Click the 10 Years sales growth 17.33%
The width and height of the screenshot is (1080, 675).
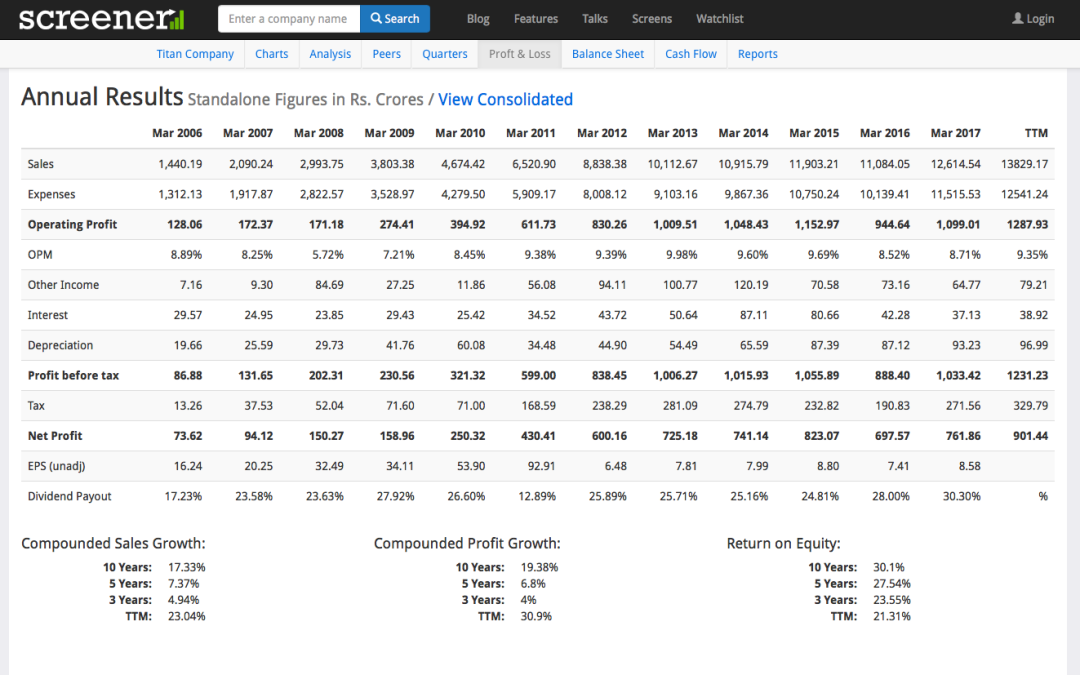[187, 568]
